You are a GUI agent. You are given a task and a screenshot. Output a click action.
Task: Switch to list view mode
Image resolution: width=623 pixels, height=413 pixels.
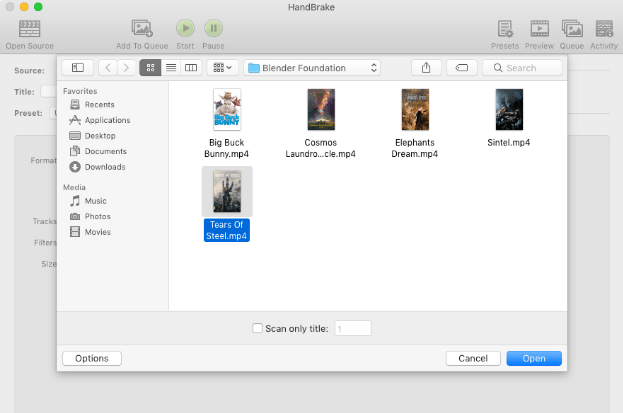point(170,68)
